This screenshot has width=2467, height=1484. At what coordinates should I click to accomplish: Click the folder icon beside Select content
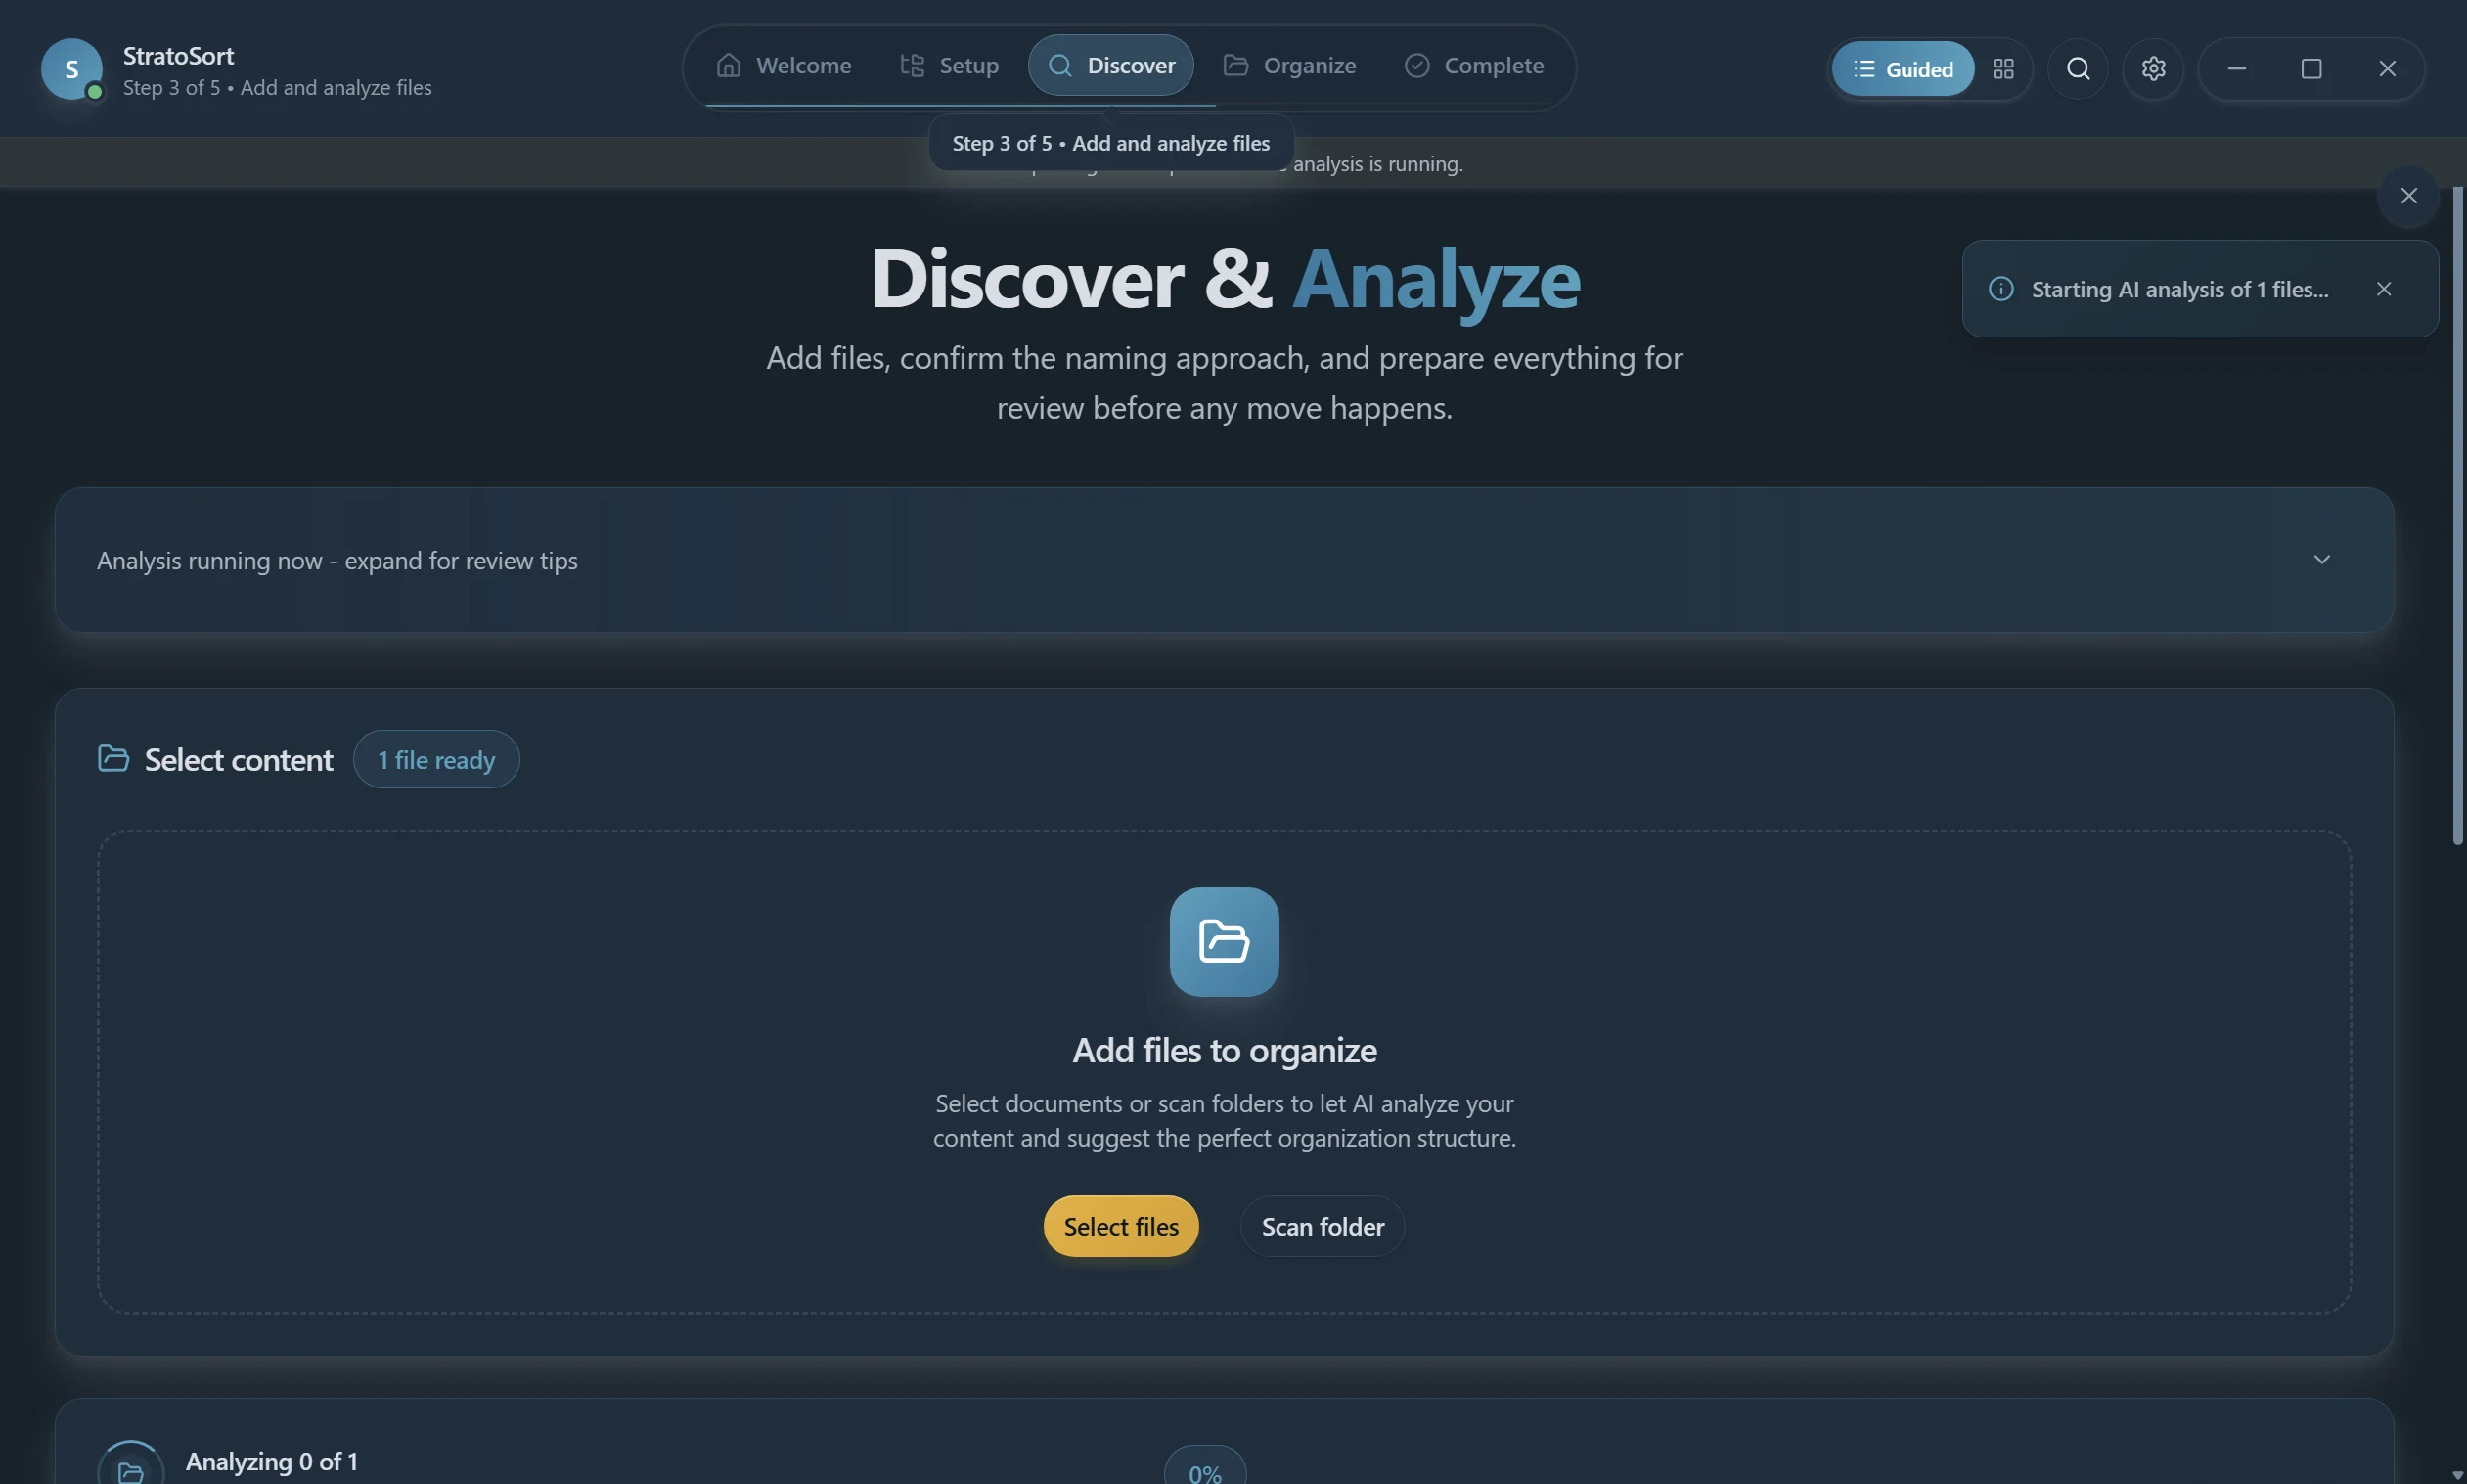113,759
